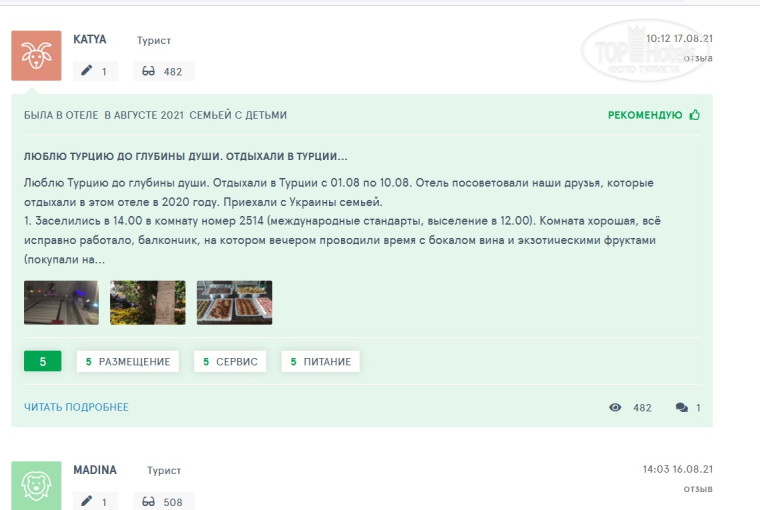
Task: Click the Сервис rating tag
Action: 230,361
